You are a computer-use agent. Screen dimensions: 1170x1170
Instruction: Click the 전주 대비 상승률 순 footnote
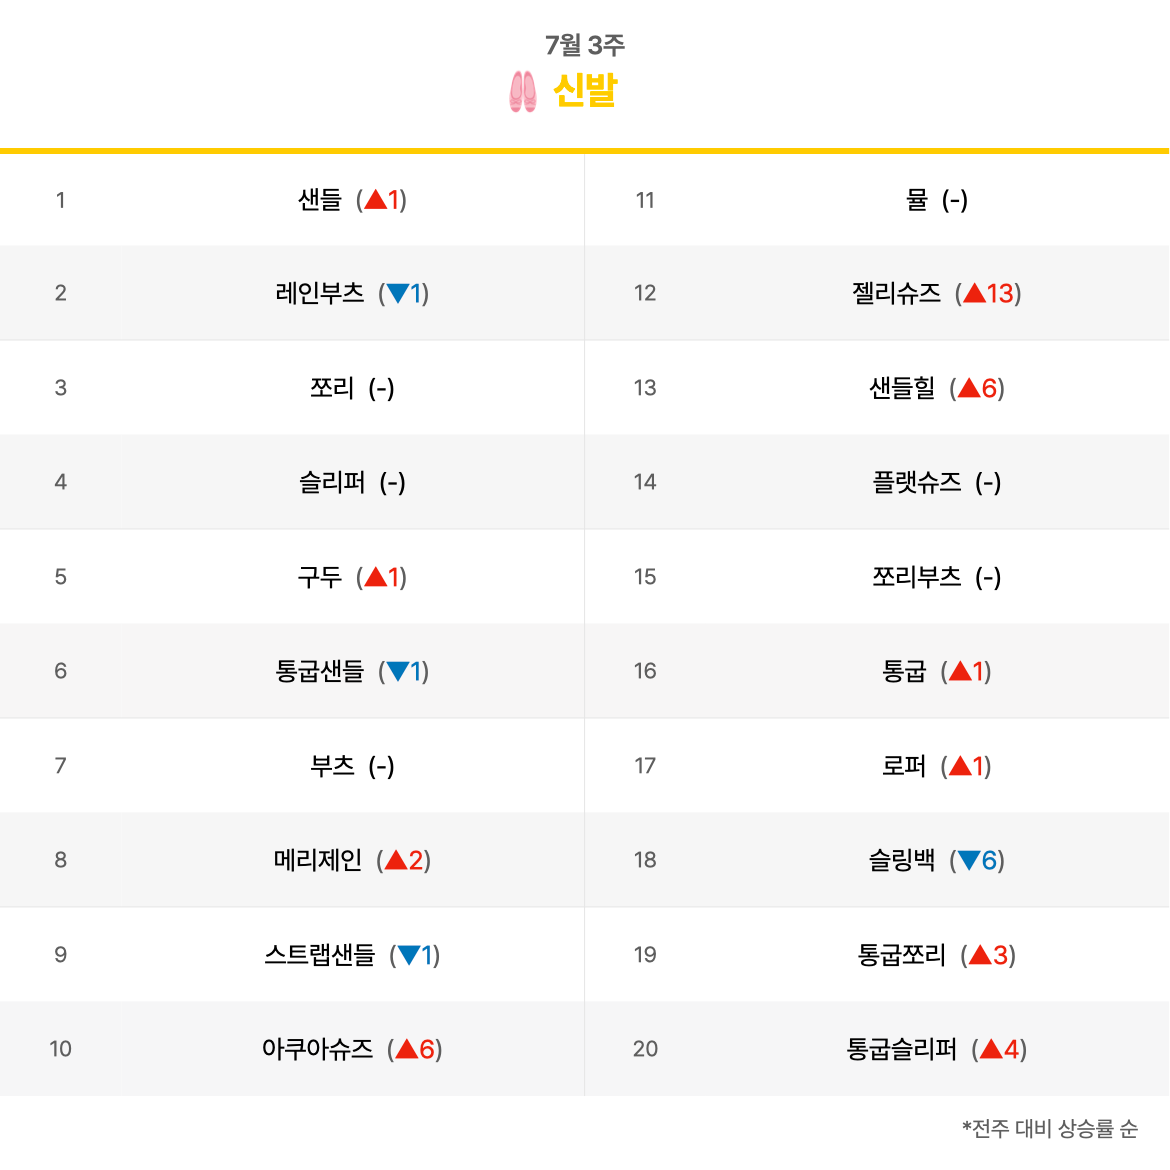[x=1050, y=1127]
